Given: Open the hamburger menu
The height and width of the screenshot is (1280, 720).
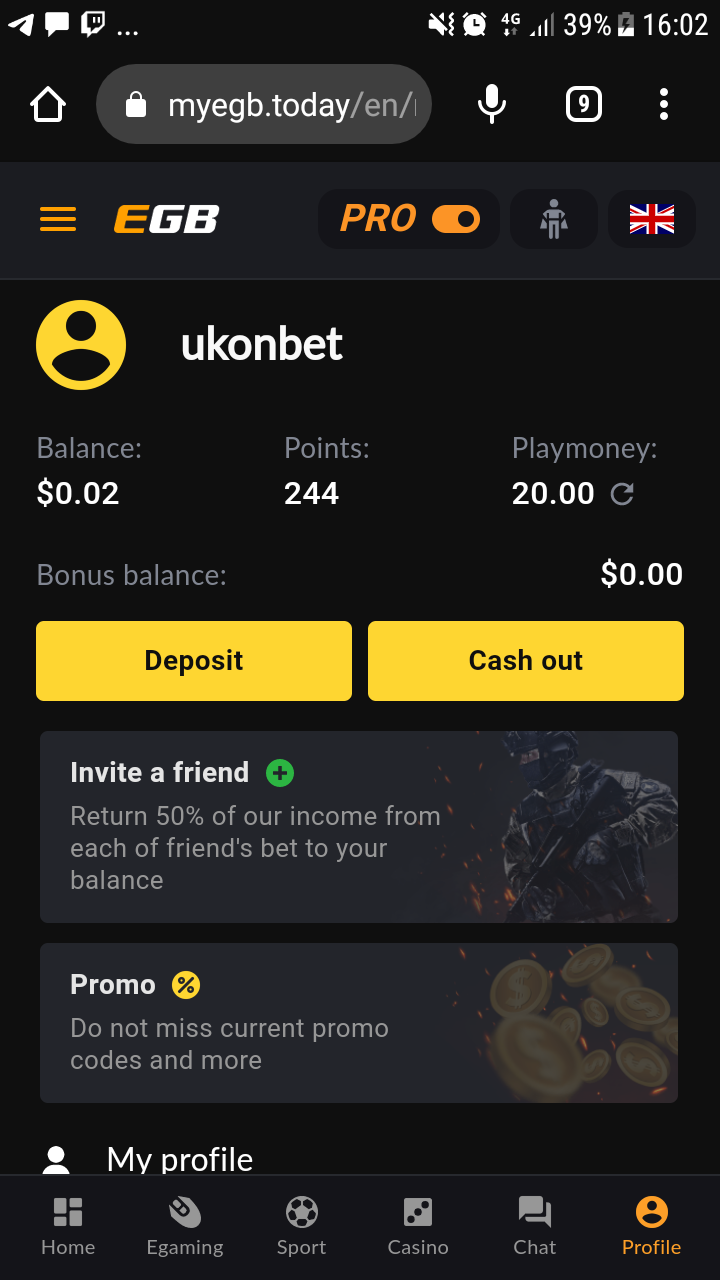Looking at the screenshot, I should click(x=58, y=219).
